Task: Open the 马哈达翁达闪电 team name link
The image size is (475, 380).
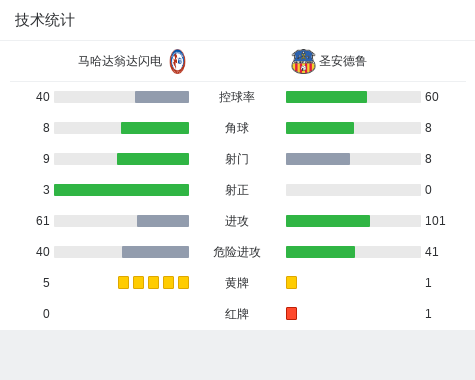Action: 120,61
